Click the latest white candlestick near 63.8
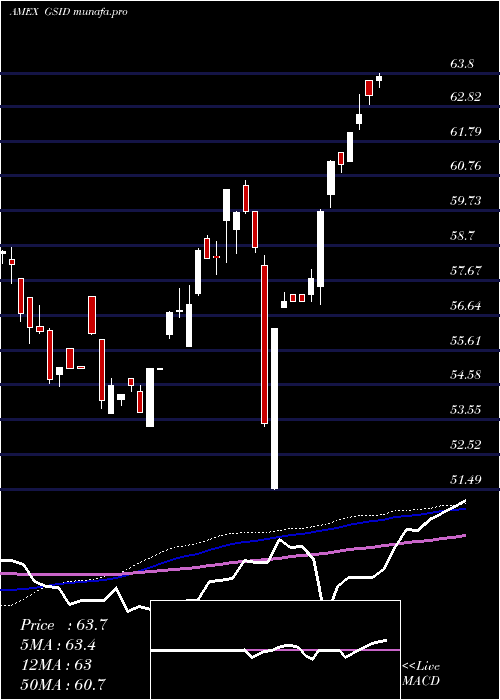The image size is (500, 700). [379, 79]
